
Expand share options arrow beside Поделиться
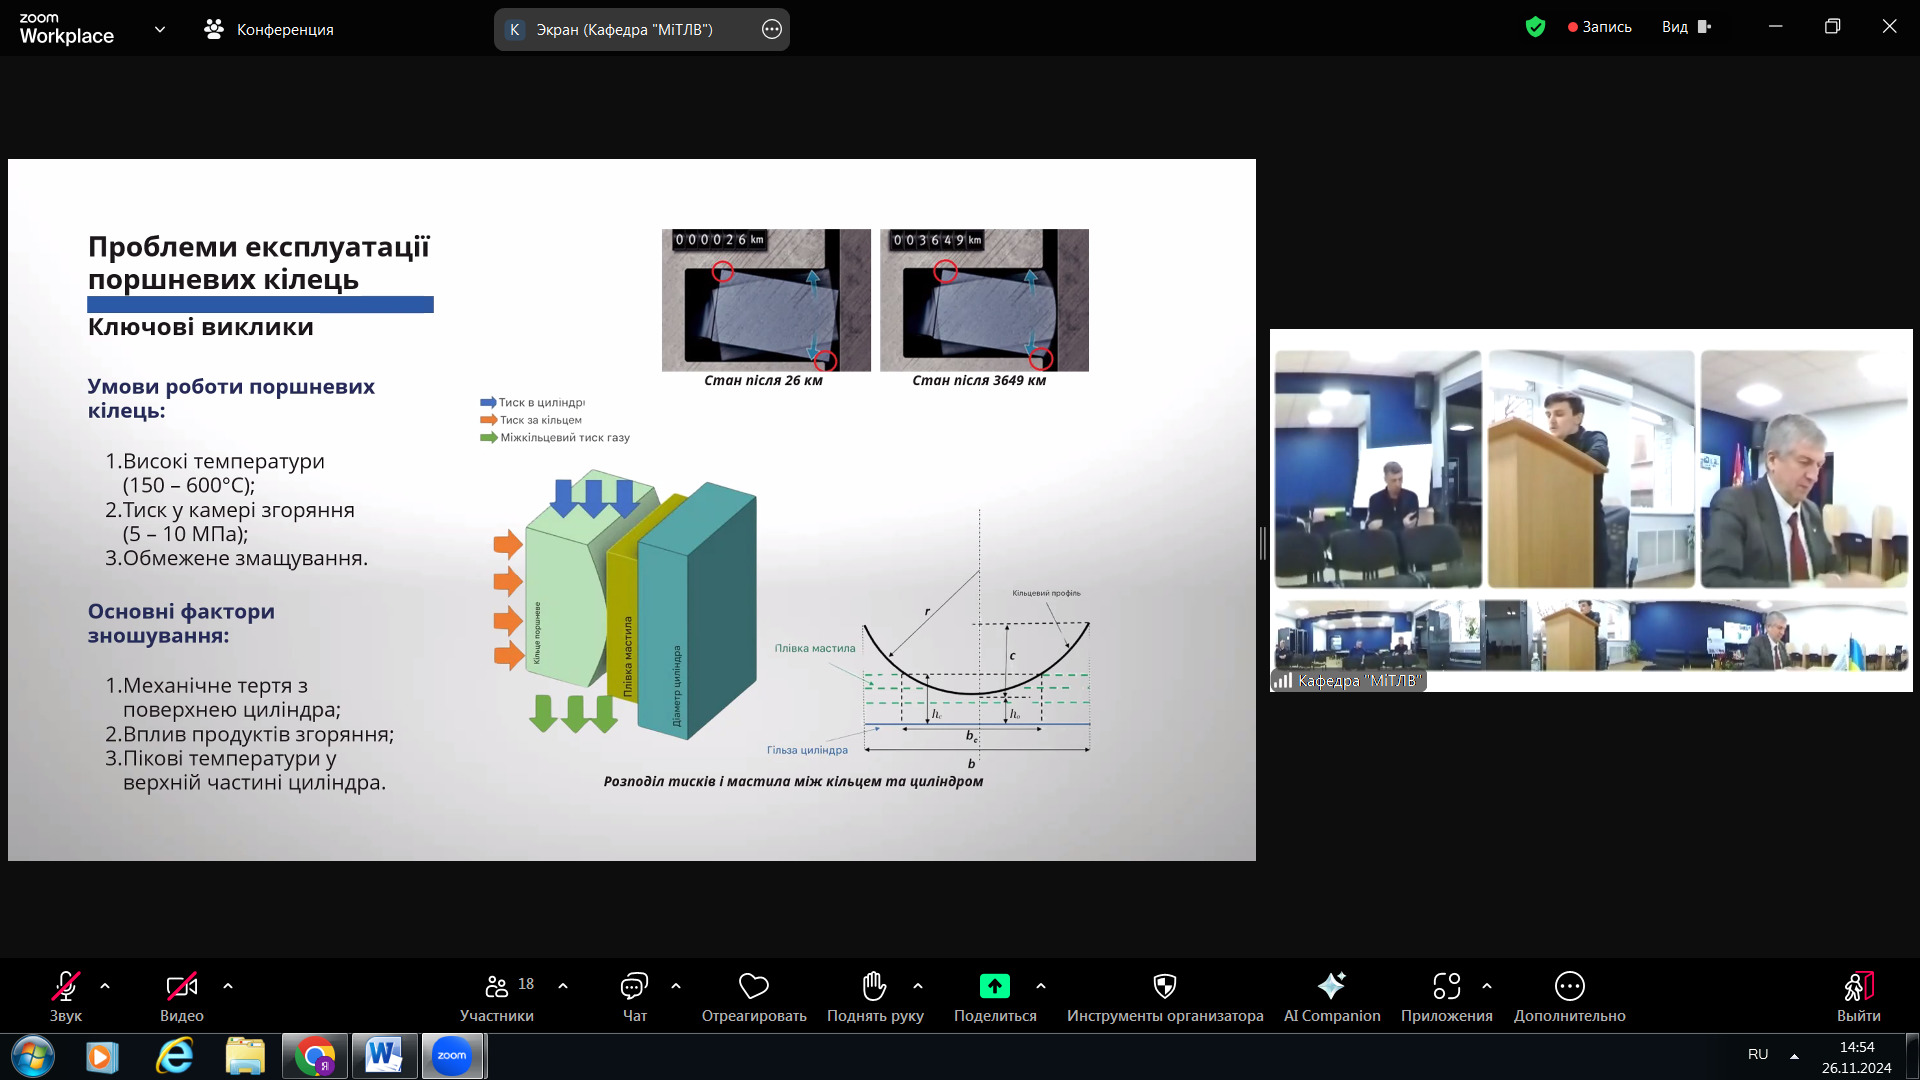point(1041,986)
